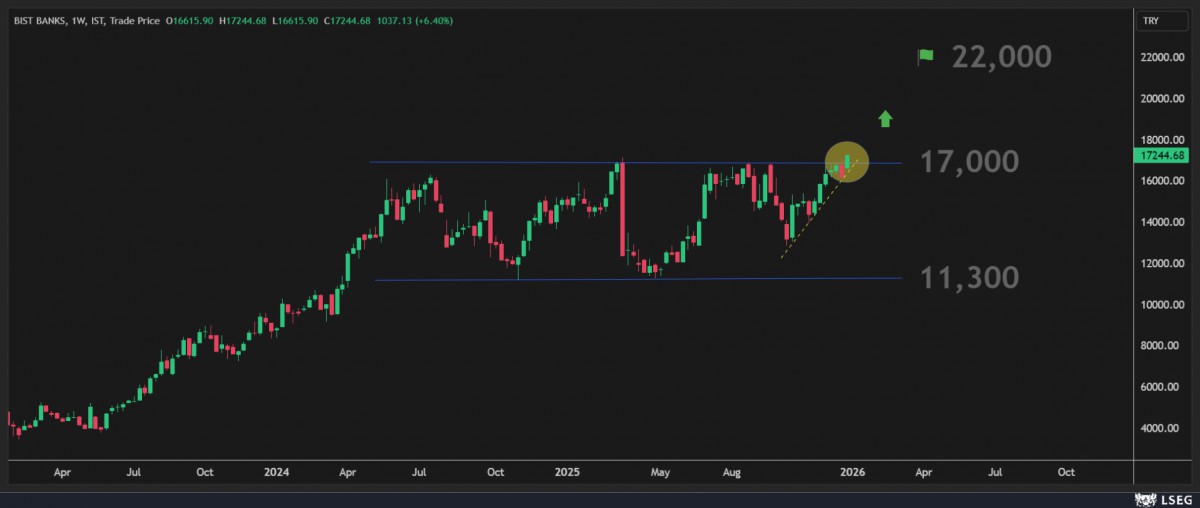Select the large 22,000 target text annotation
The image size is (1200, 508).
tap(1001, 57)
